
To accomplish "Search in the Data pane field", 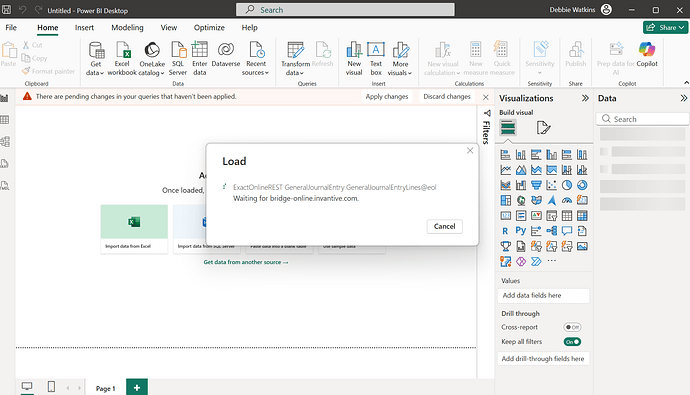I will (642, 119).
